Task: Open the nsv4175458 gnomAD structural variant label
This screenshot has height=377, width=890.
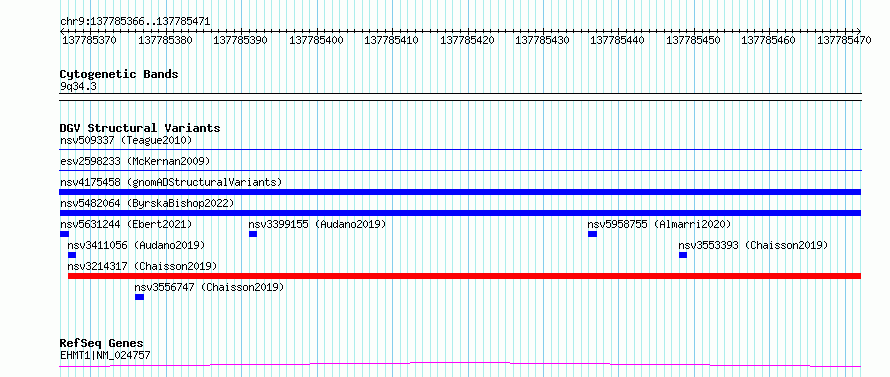Action: 171,182
